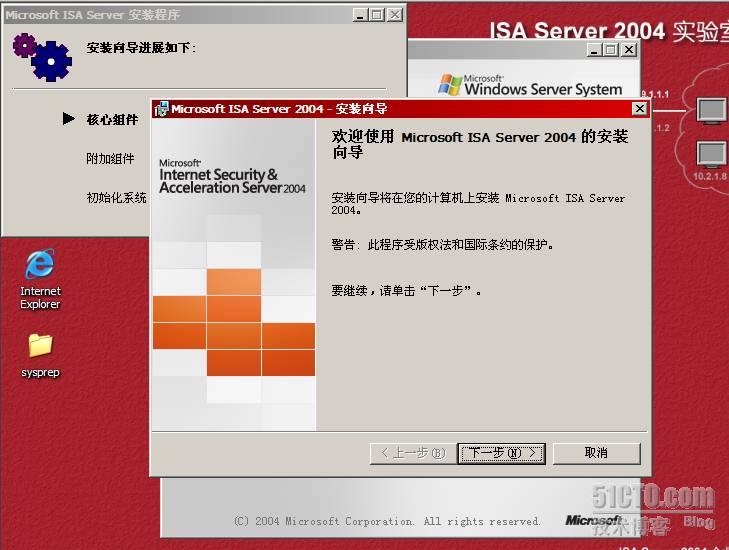
Task: Click the 取消 cancel button
Action: click(x=596, y=453)
